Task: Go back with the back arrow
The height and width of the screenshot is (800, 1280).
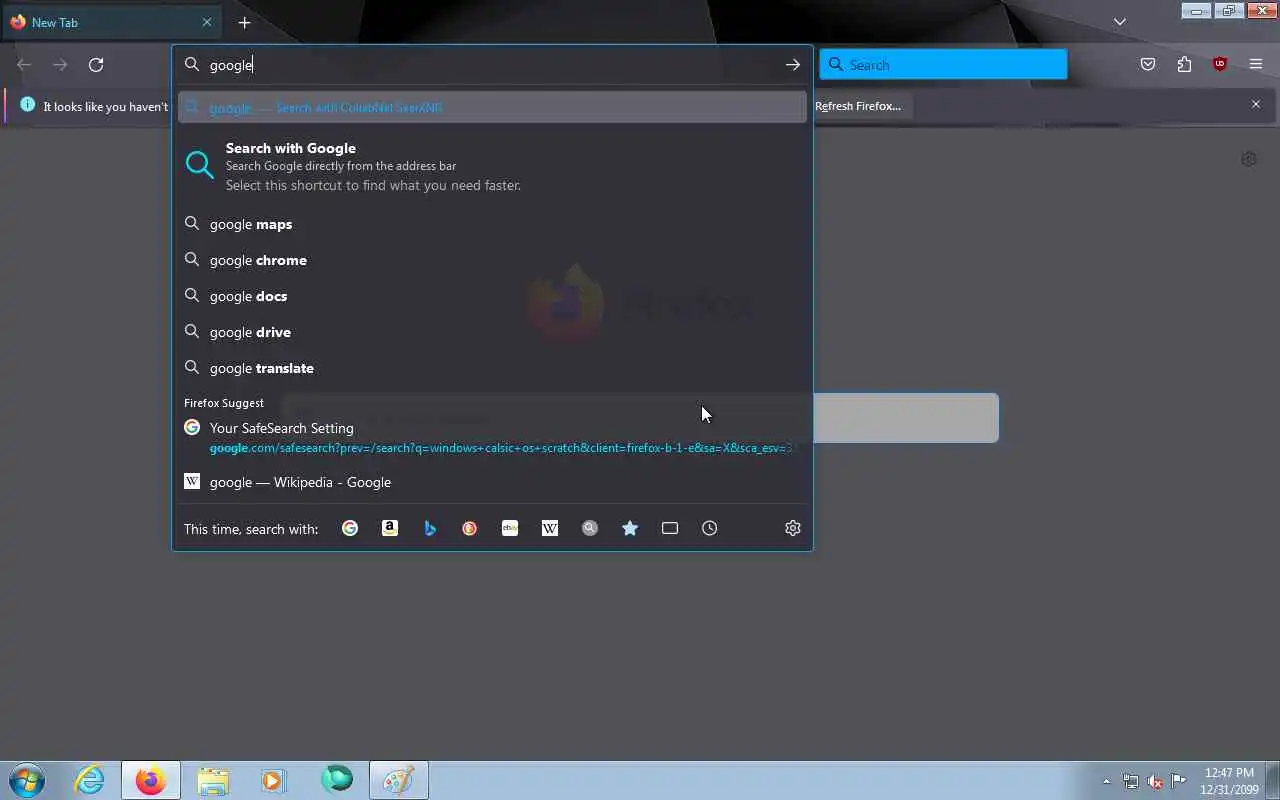Action: [x=24, y=65]
